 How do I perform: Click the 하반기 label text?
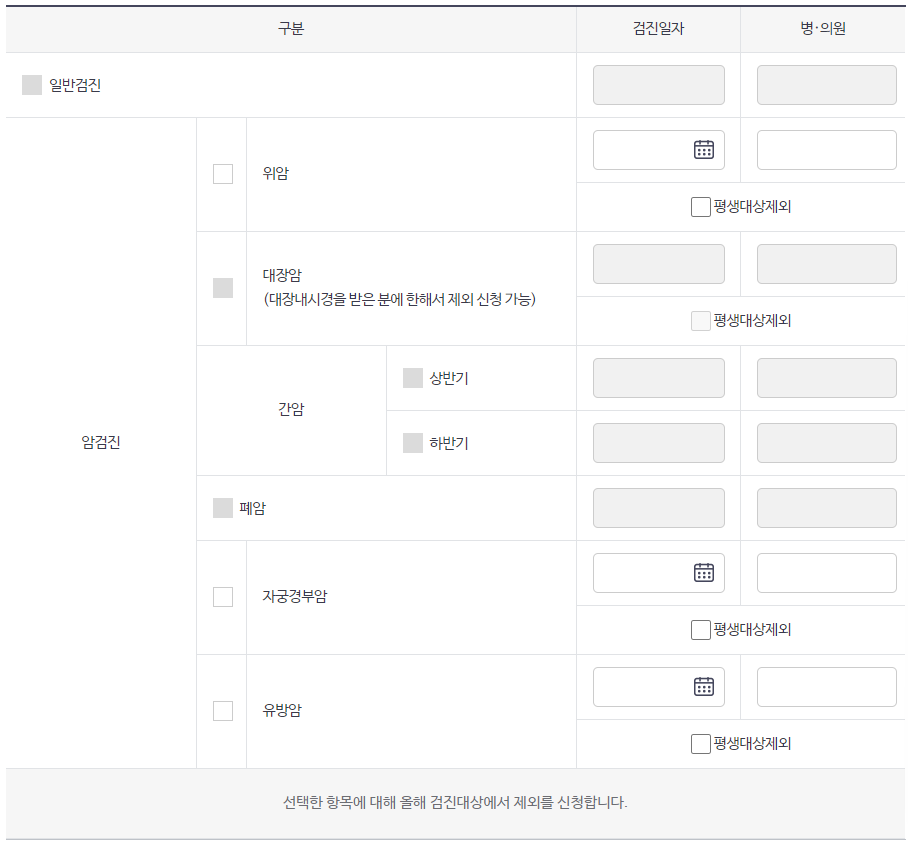pos(449,443)
